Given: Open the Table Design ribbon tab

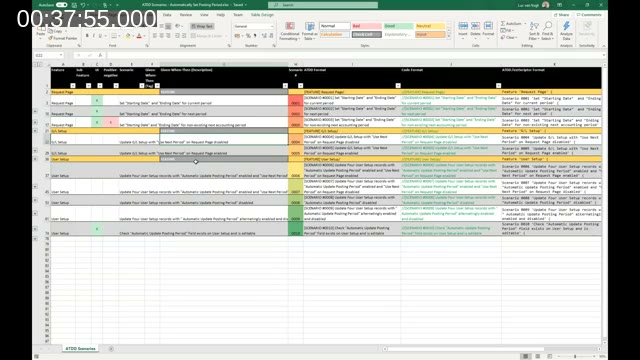Looking at the screenshot, I should click(262, 15).
